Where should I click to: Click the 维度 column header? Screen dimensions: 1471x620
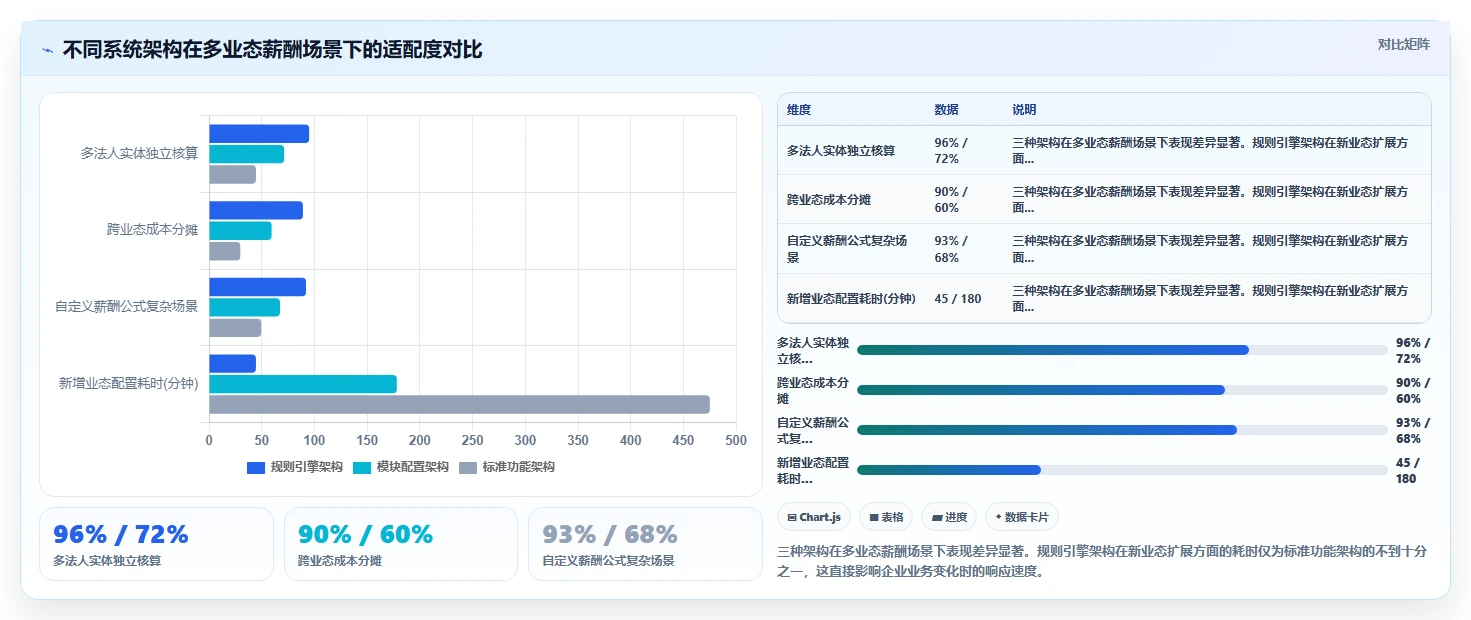799,109
